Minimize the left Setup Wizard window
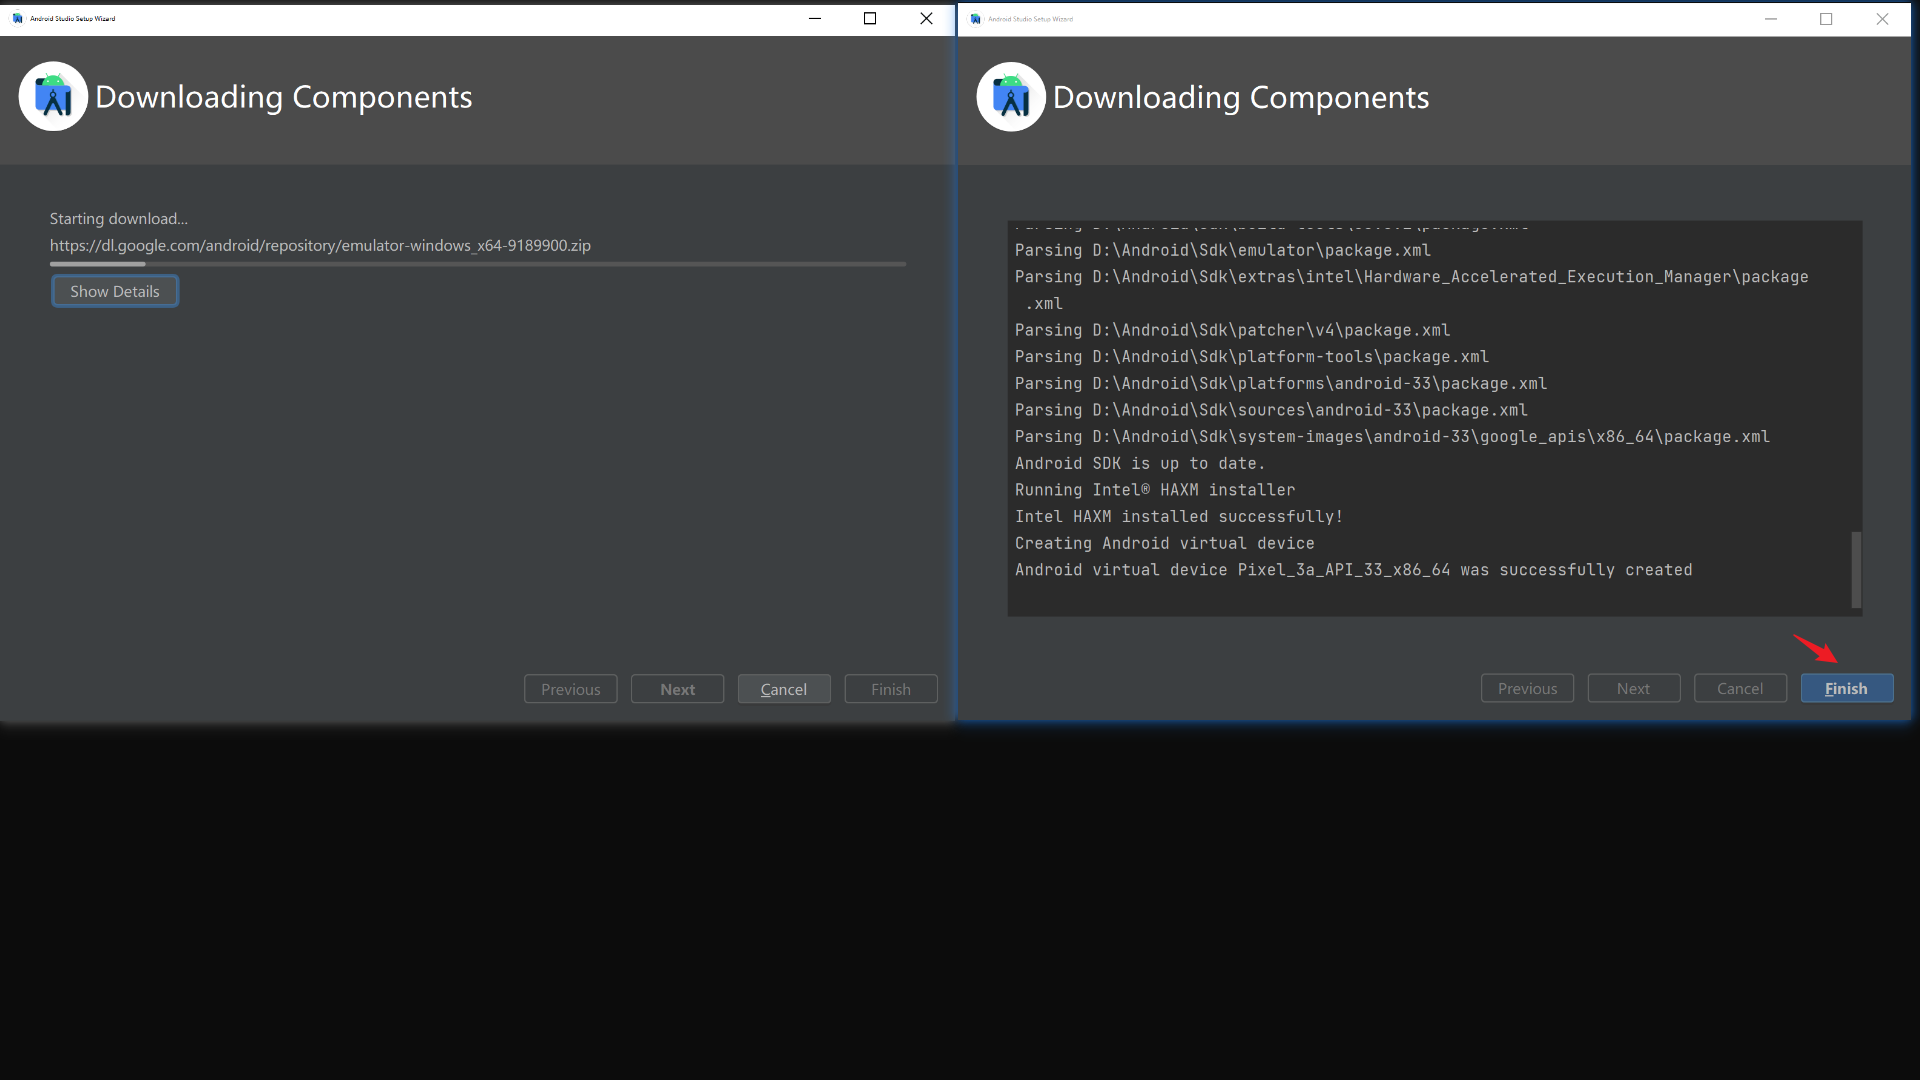 815,18
